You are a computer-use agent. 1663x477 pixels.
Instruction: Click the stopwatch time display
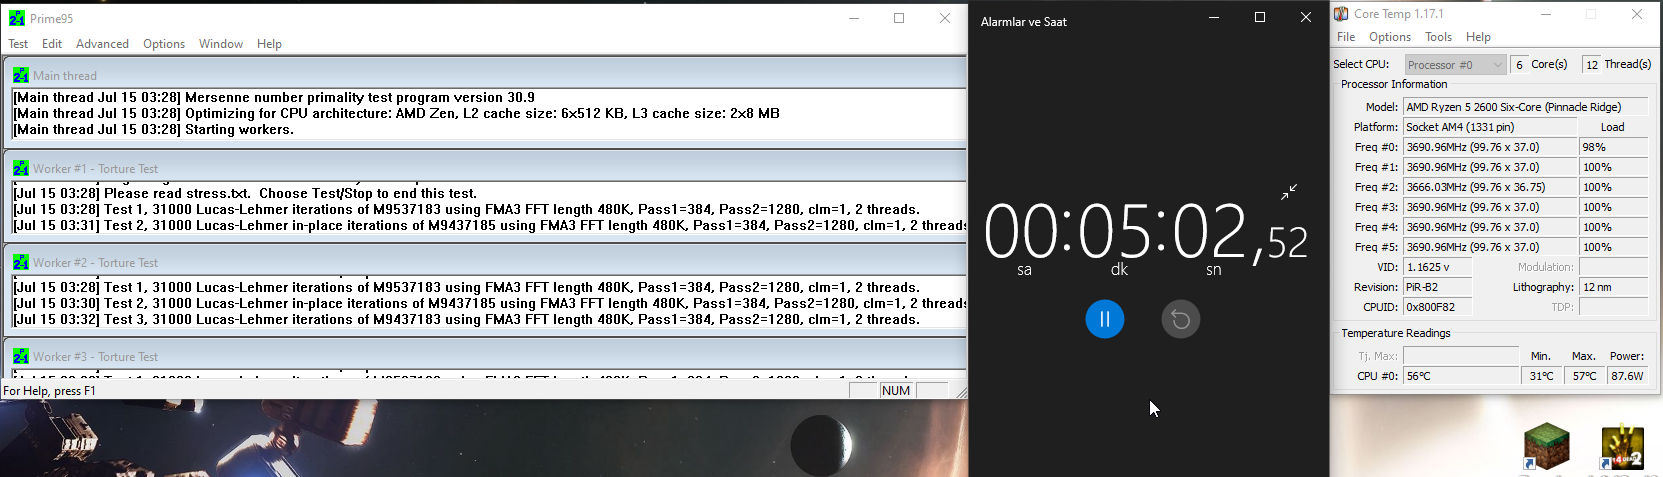1146,233
